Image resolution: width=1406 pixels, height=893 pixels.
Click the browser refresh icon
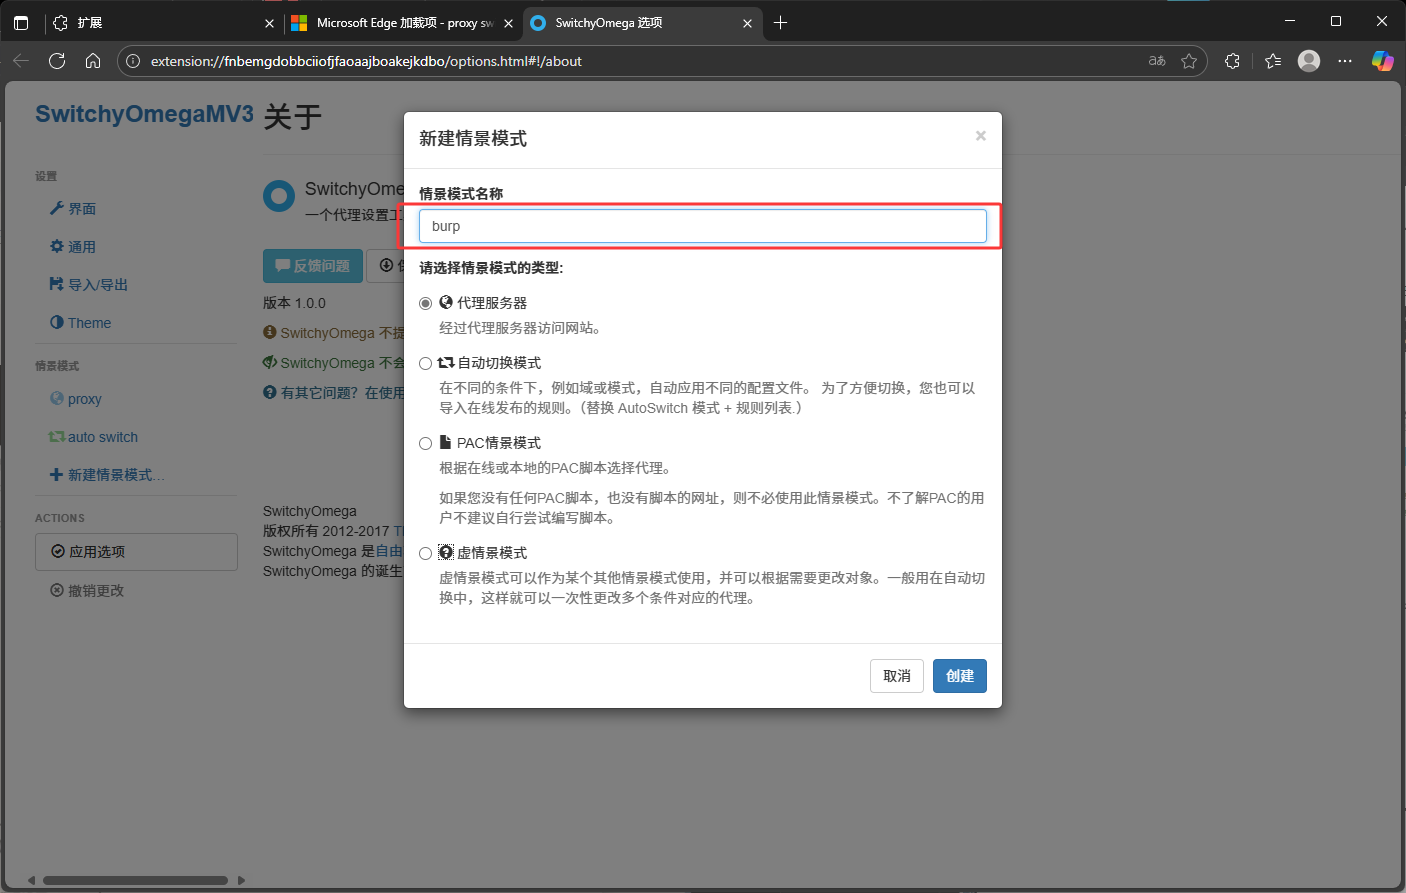[x=57, y=61]
